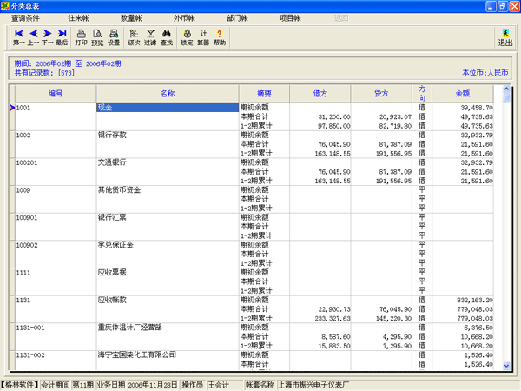The image size is (521, 391).
Task: Click the 本位币:人民币 label
Action: [x=485, y=72]
